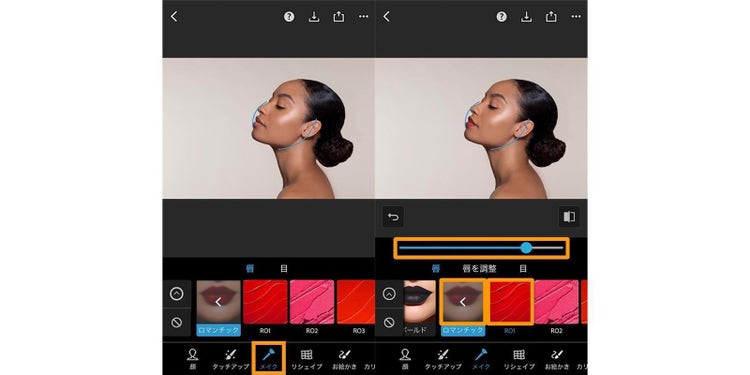This screenshot has height=375, width=750.
Task: Tap the portrait photo in right screen
Action: coord(481,128)
